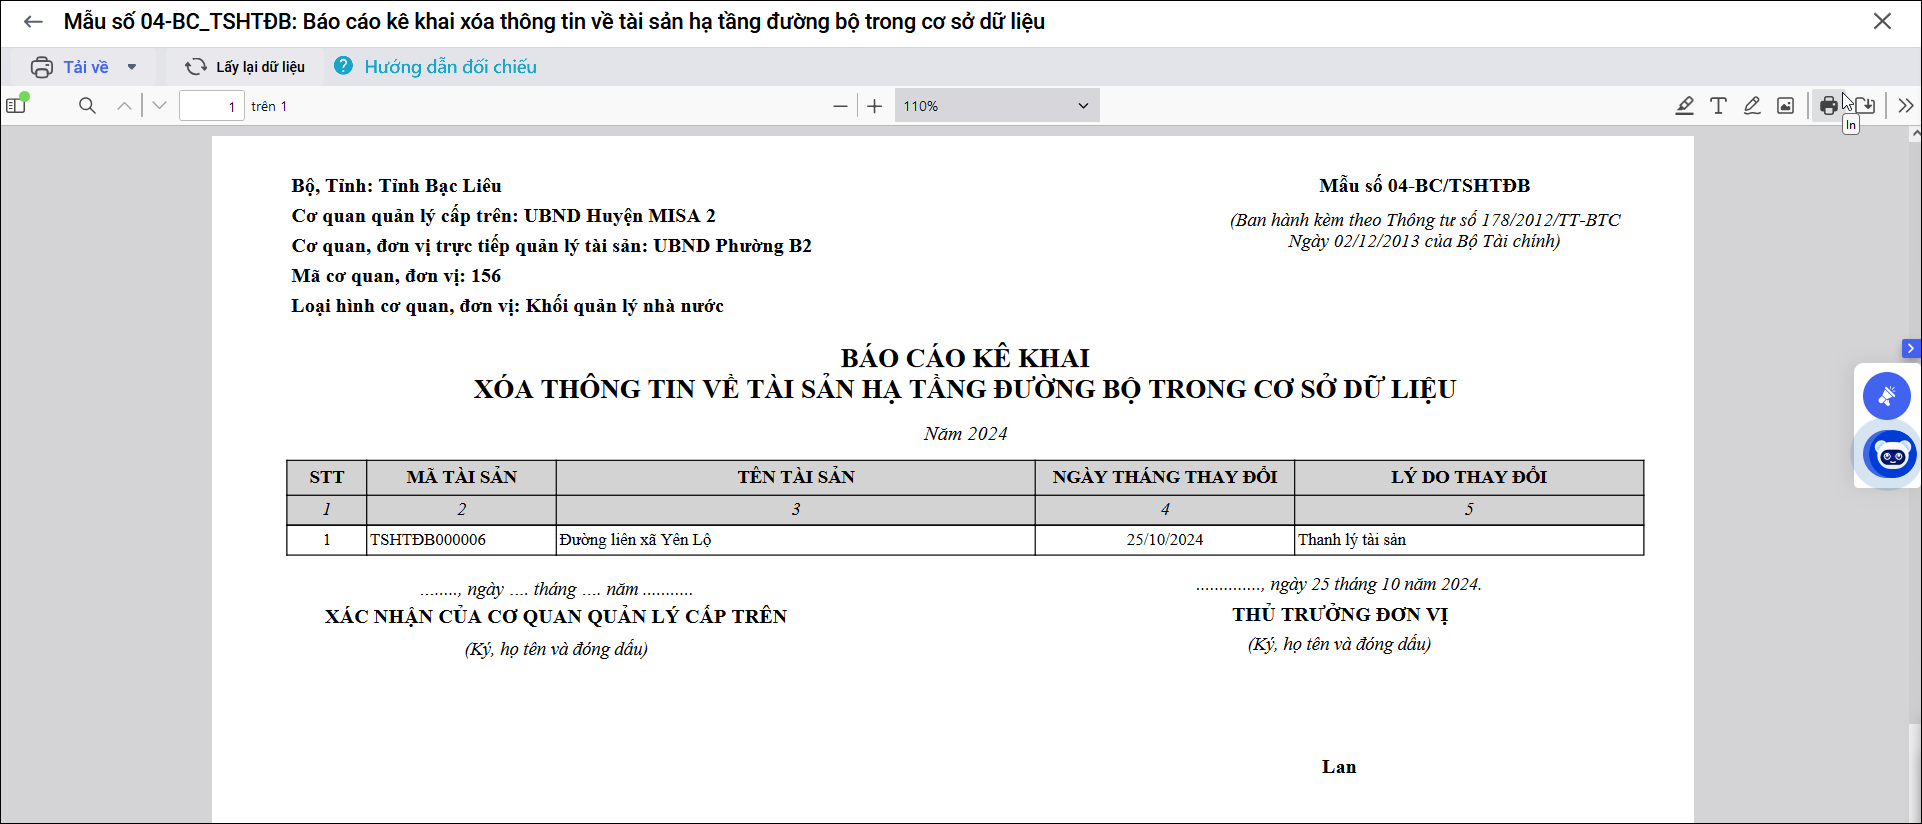Click the ngày 25 tháng 10 năm 2024 date line
Viewport: 1922px width, 824px height.
(x=1339, y=585)
